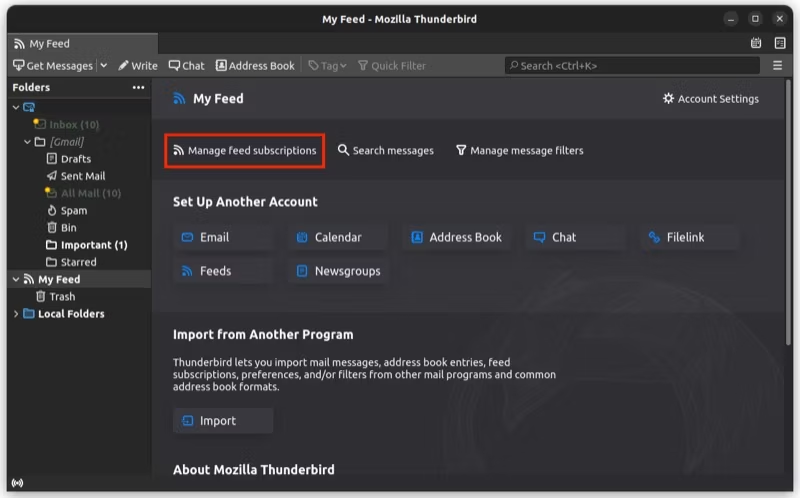Open the calendar tab icon
Screen dimensions: 800x498
pyautogui.click(x=756, y=43)
